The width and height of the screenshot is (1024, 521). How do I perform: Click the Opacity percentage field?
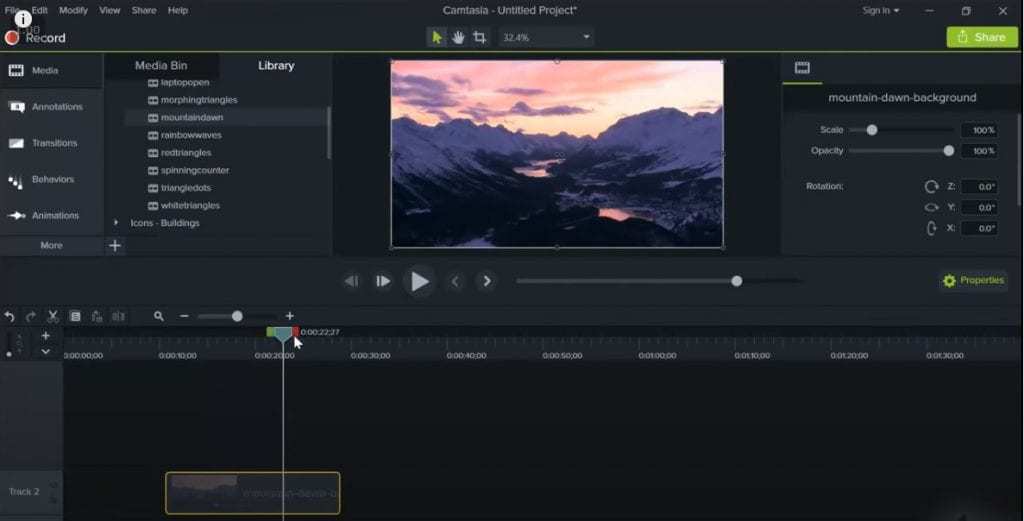979,151
